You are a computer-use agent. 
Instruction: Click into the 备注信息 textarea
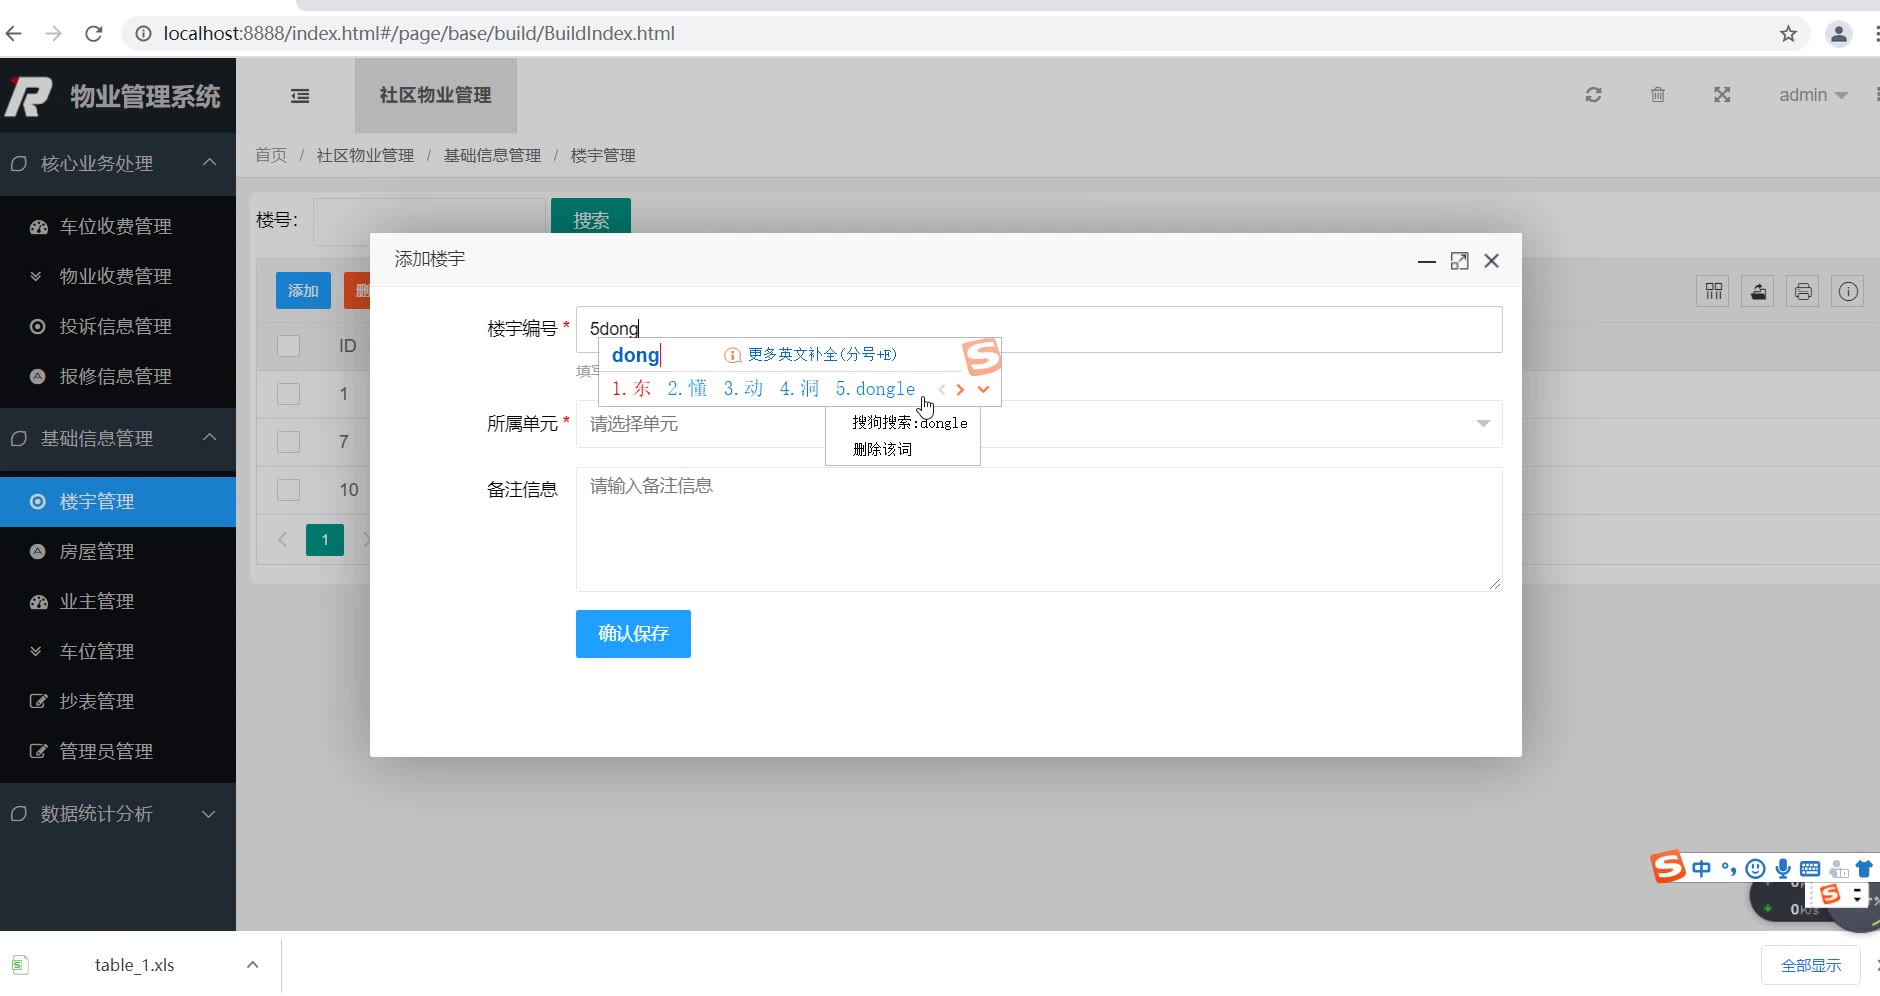tap(1039, 529)
